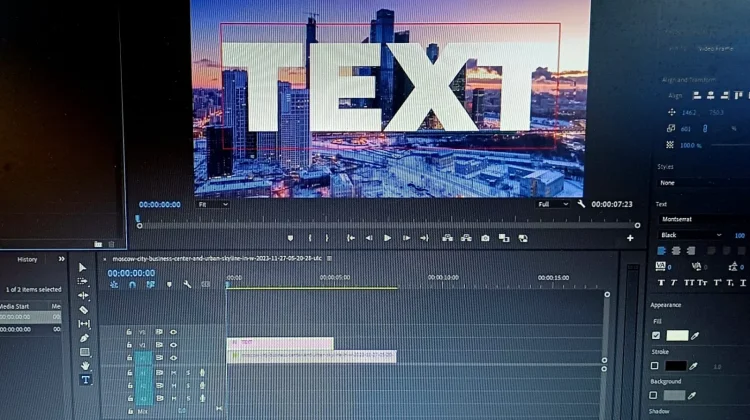Select the Selection arrow tool
750x420 pixels.
coord(82,267)
